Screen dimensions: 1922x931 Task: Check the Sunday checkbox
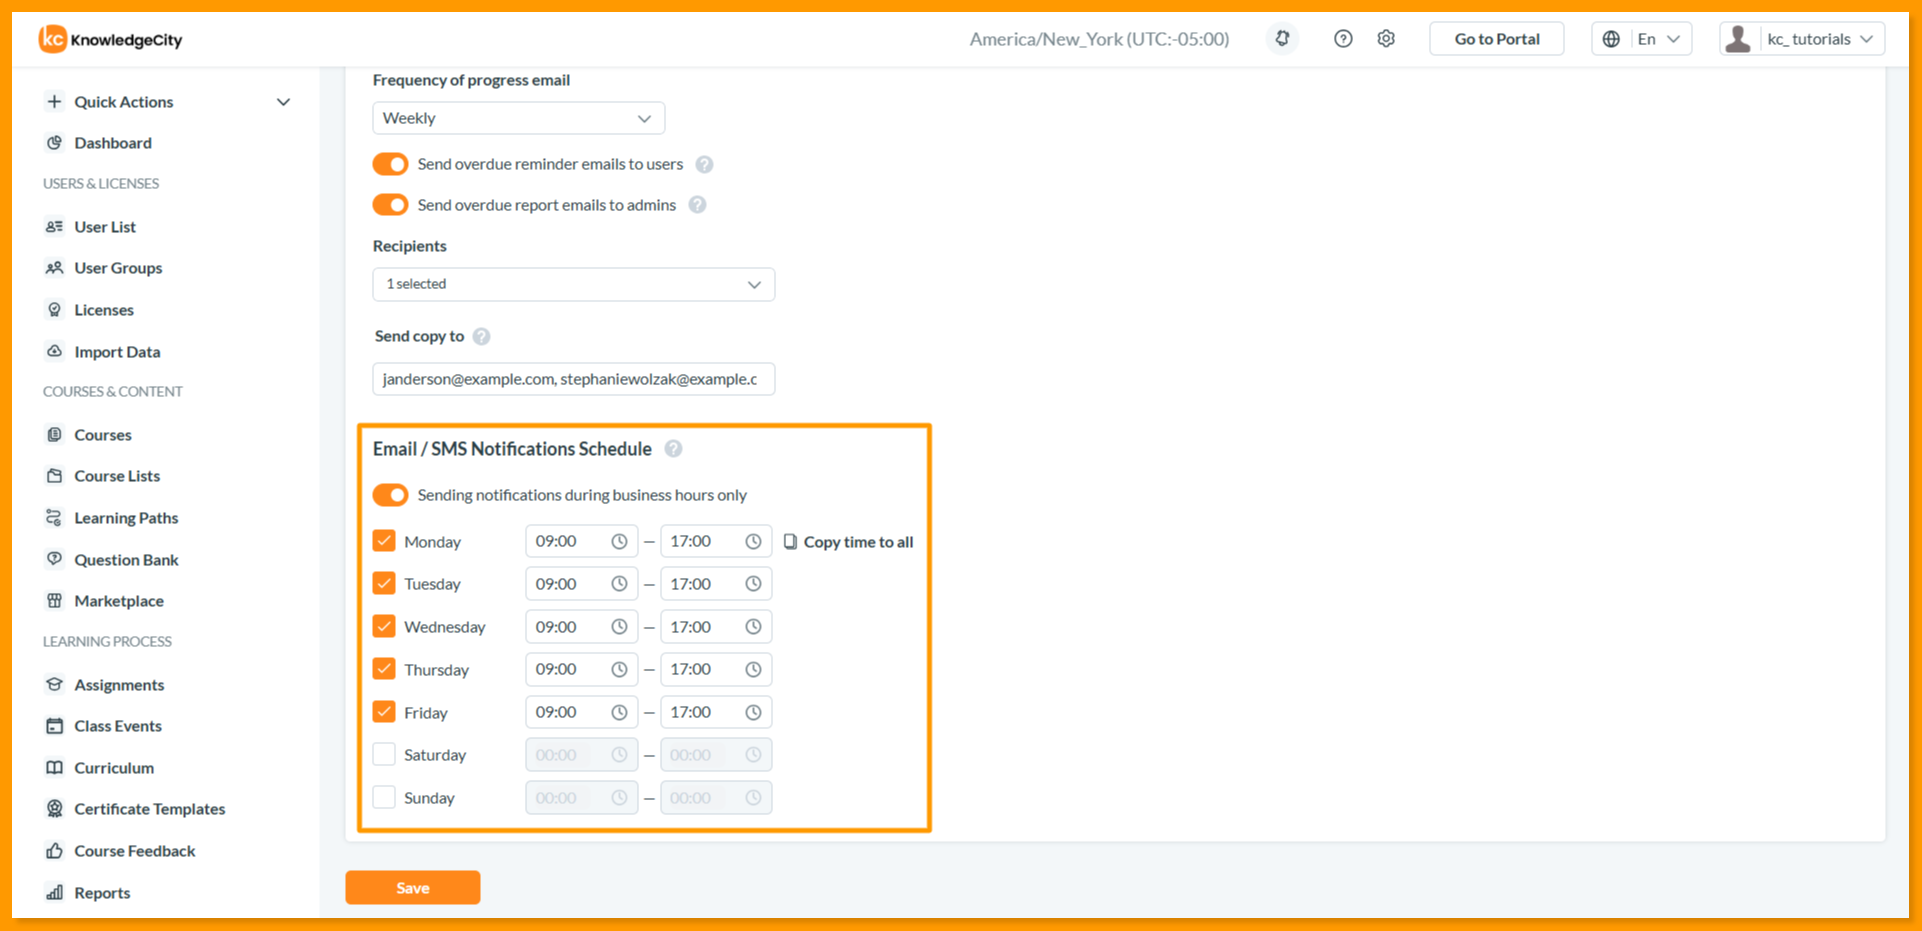coord(384,797)
